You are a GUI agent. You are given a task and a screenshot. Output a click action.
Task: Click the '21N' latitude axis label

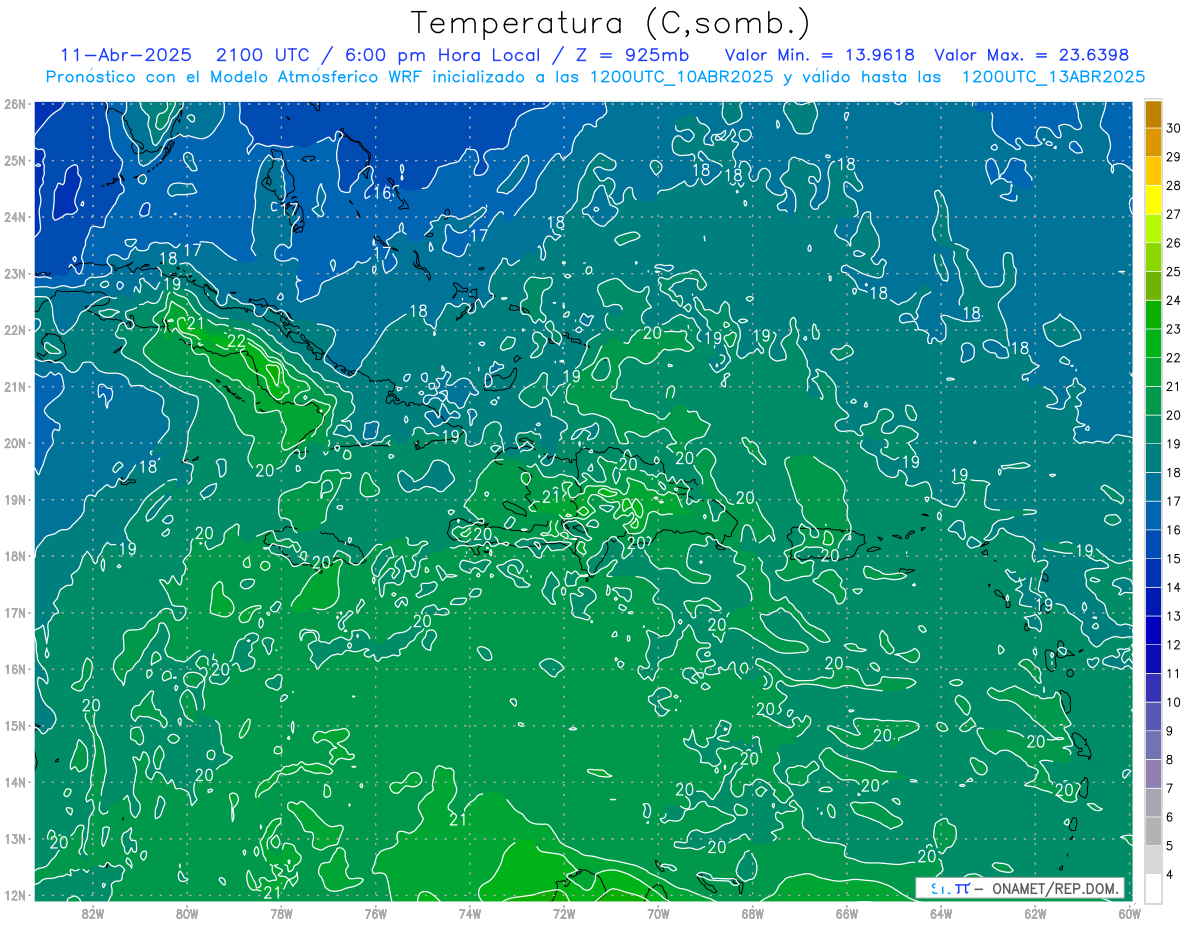click(14, 386)
